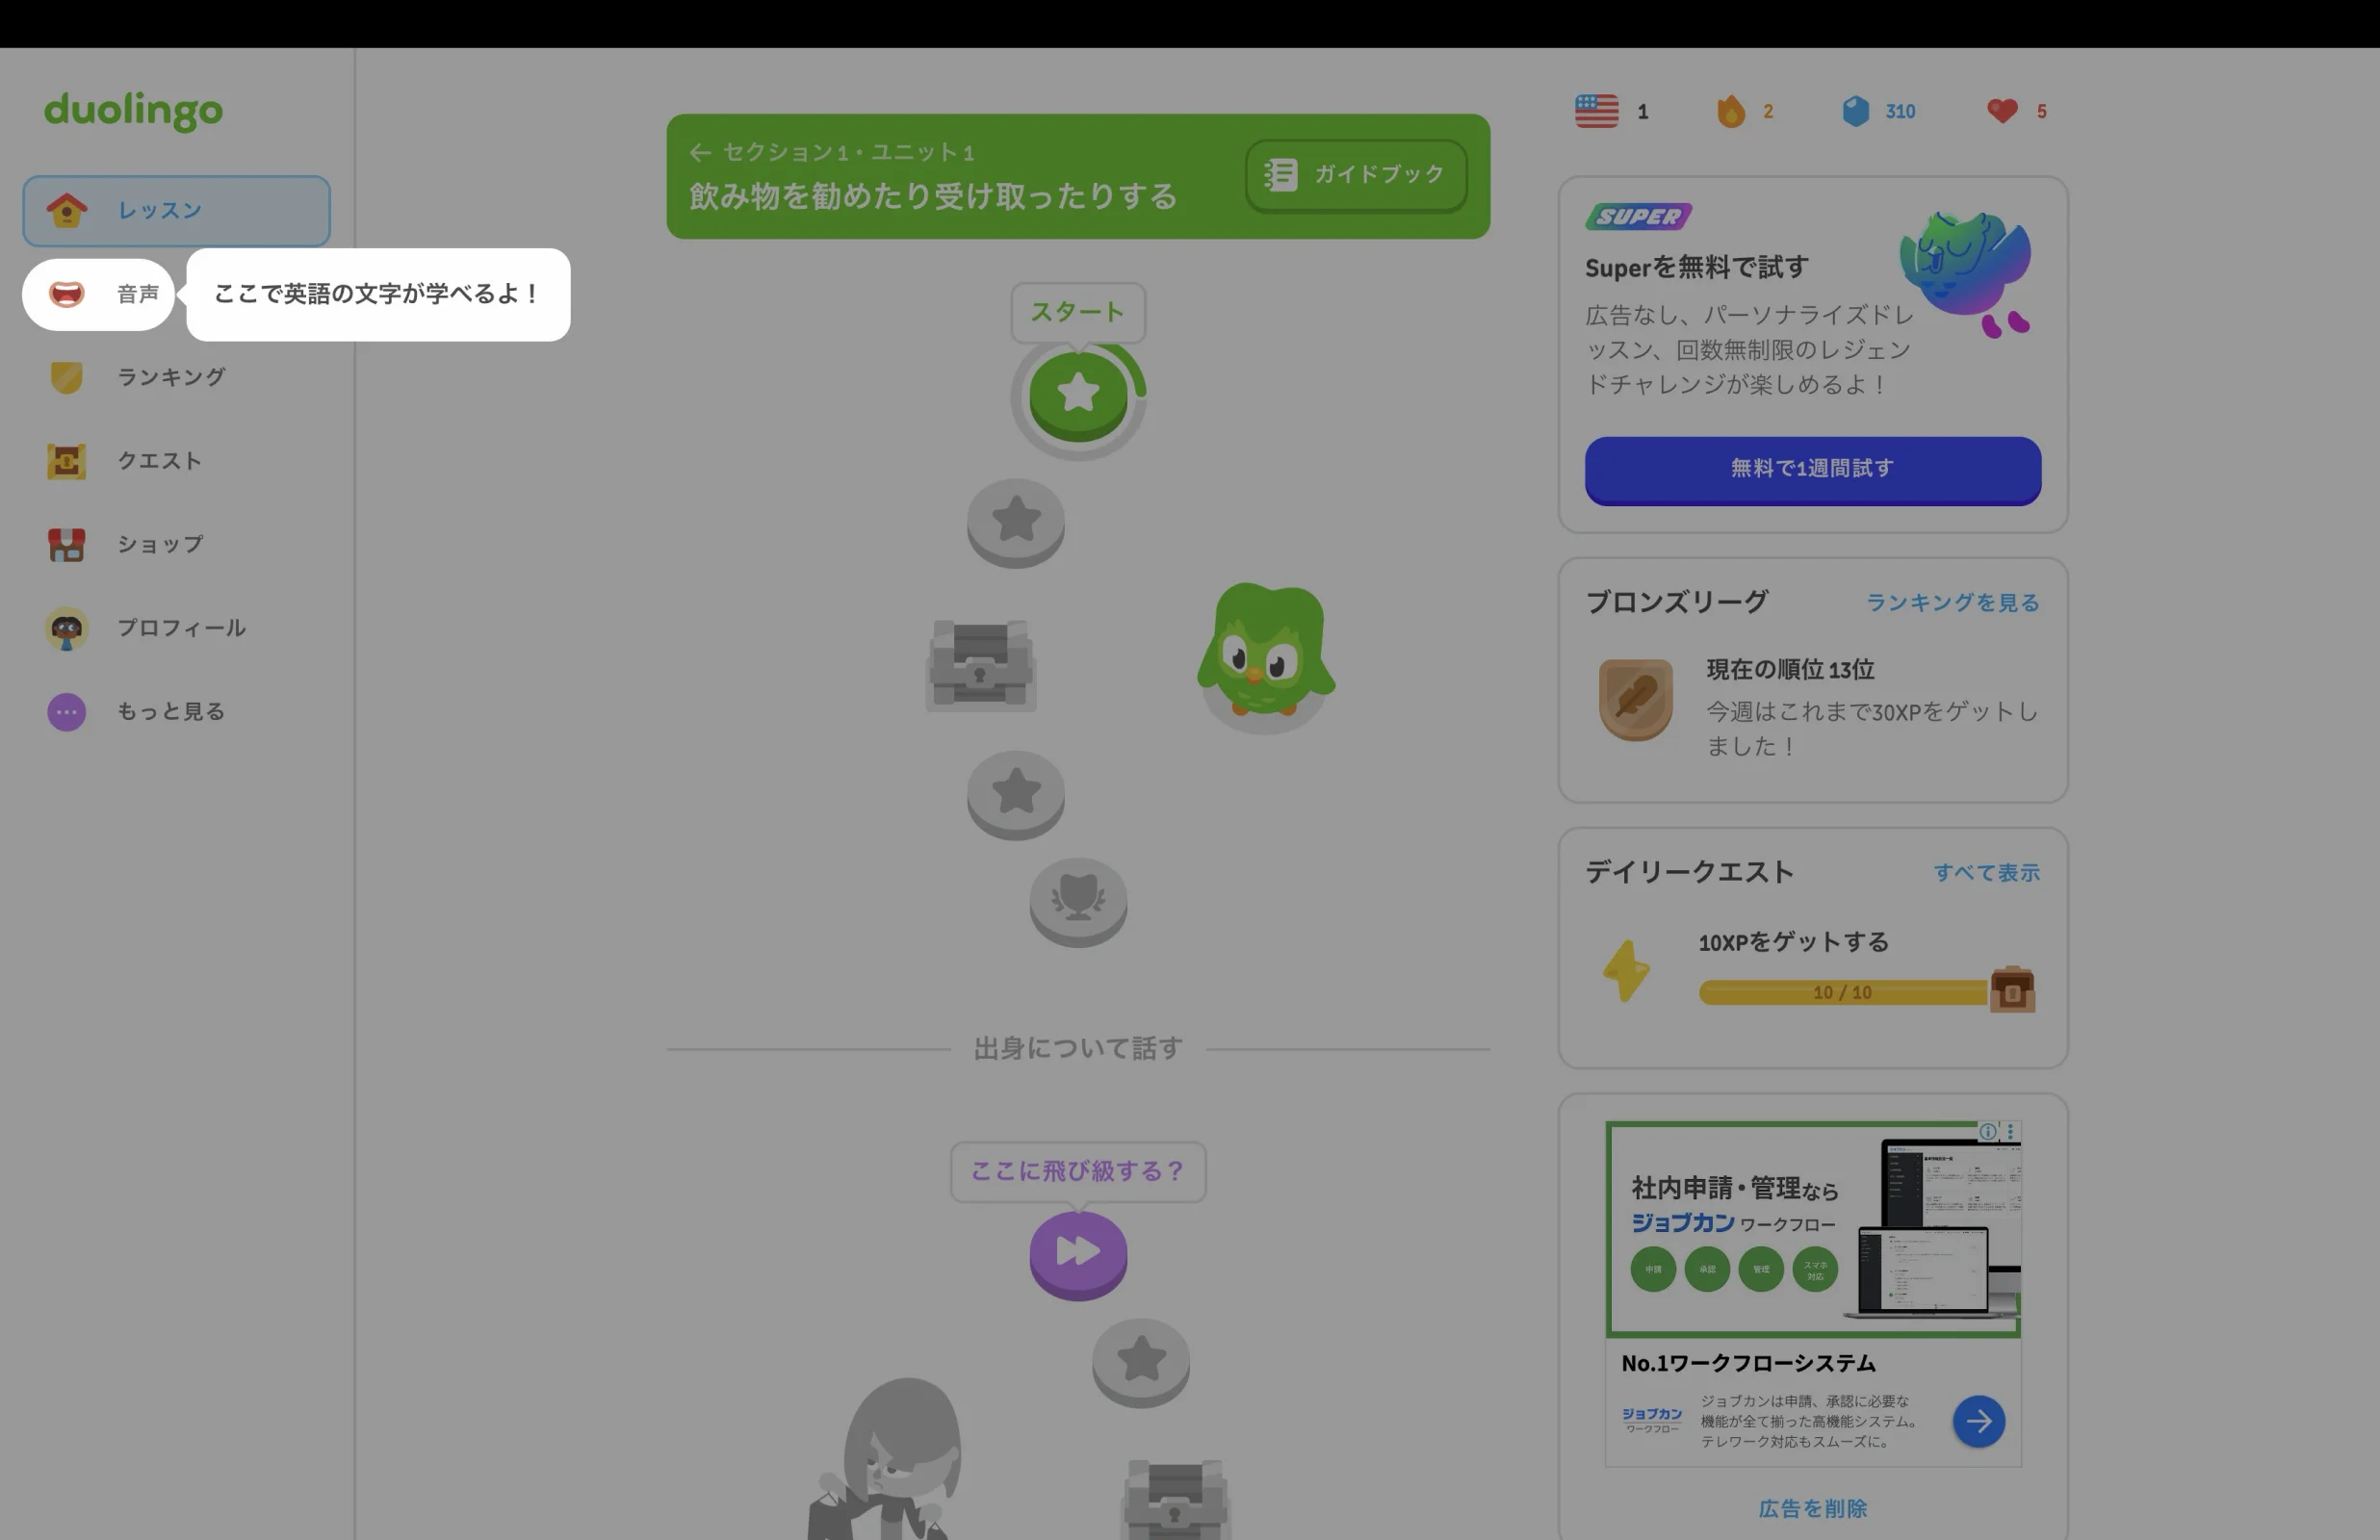The width and height of the screenshot is (2380, 1540).
Task: Click the second gray star lesson node
Action: pos(1015,522)
